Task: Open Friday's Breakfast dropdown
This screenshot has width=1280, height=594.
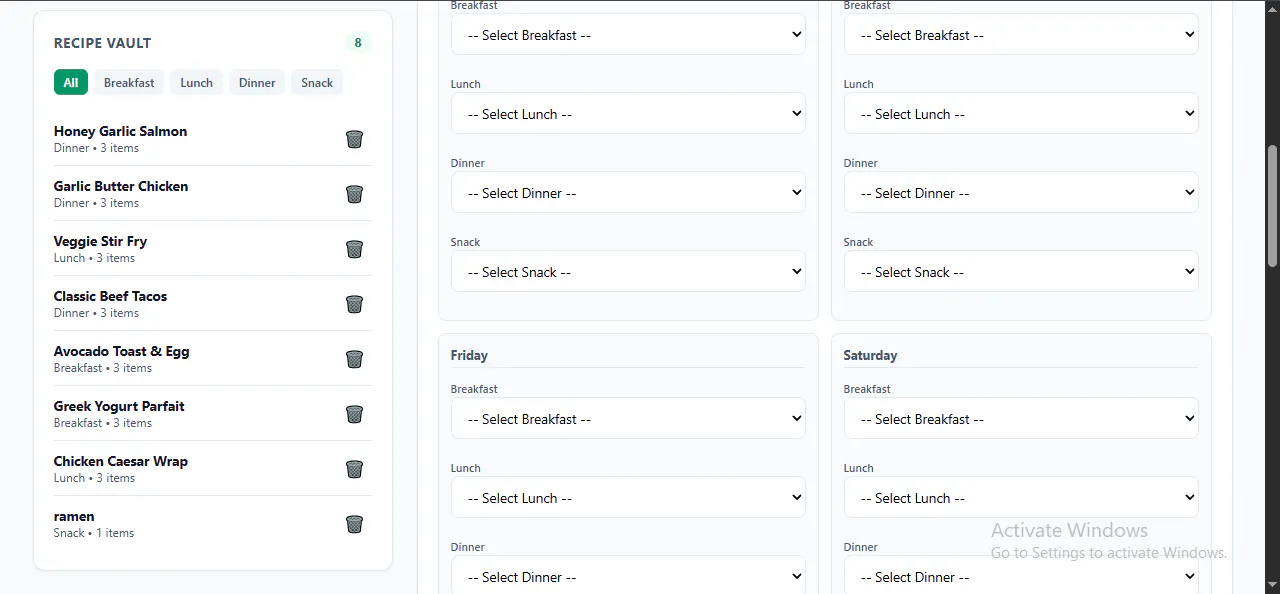Action: [x=628, y=418]
